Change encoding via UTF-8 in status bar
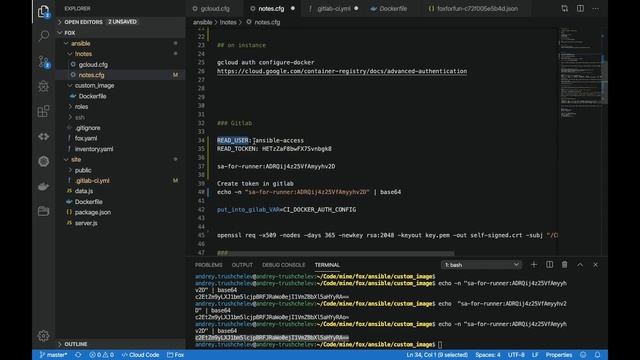 (516, 355)
